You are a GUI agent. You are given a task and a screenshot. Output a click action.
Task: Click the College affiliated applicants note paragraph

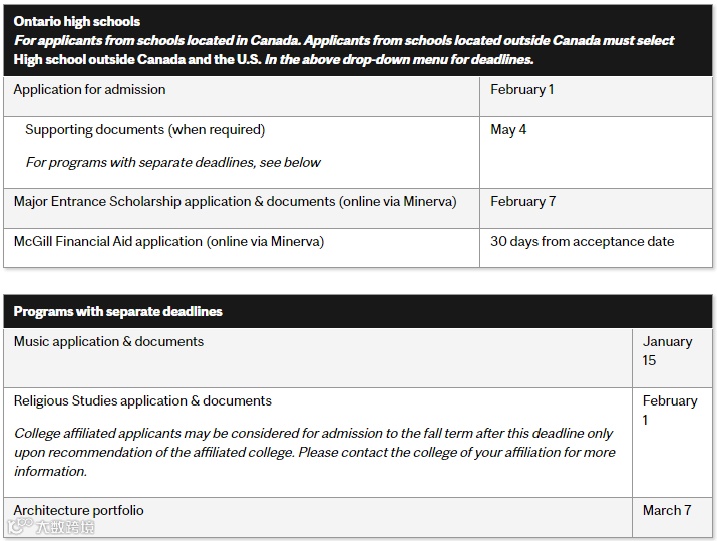pyautogui.click(x=314, y=452)
